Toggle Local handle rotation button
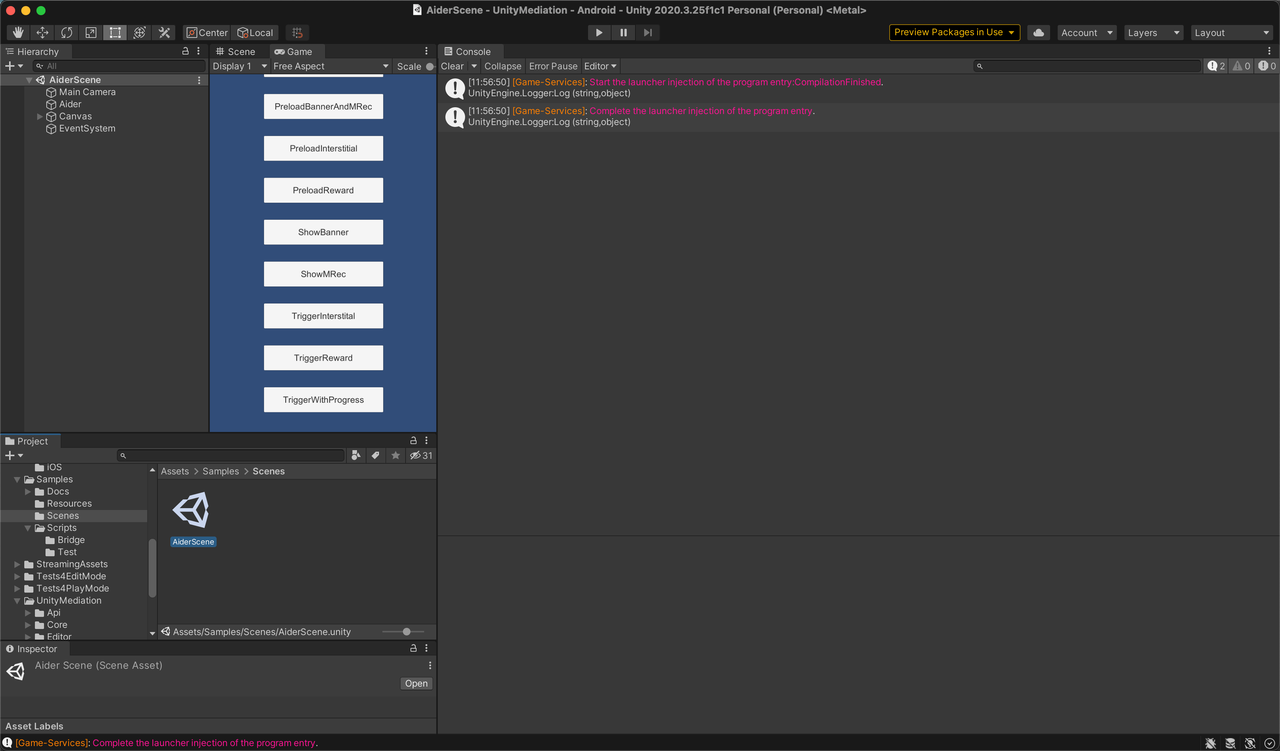The image size is (1280, 751). [x=255, y=33]
